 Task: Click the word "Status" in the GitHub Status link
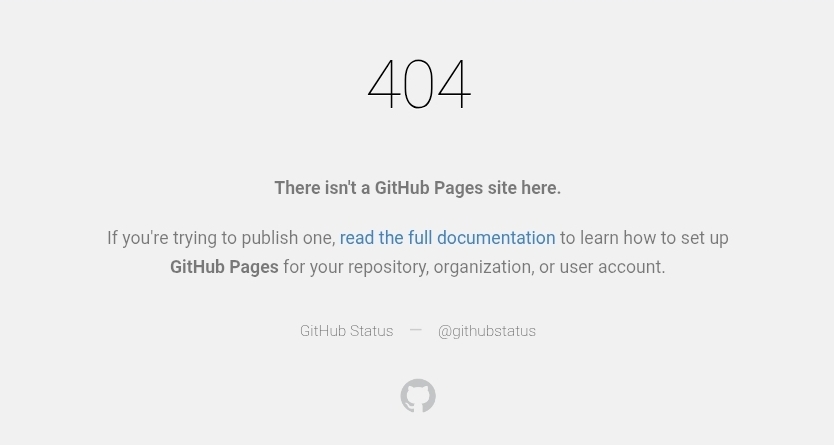pos(371,331)
